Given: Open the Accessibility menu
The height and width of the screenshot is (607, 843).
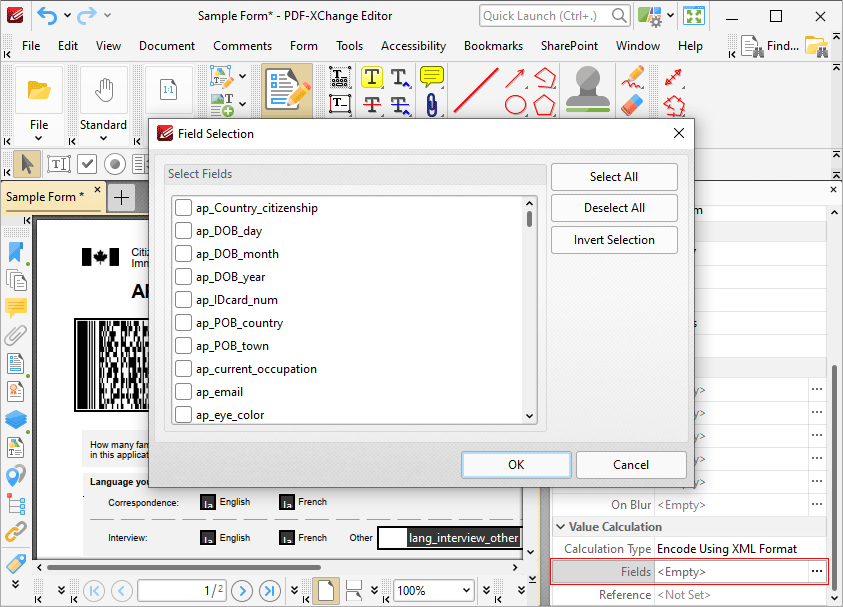Looking at the screenshot, I should pyautogui.click(x=413, y=46).
